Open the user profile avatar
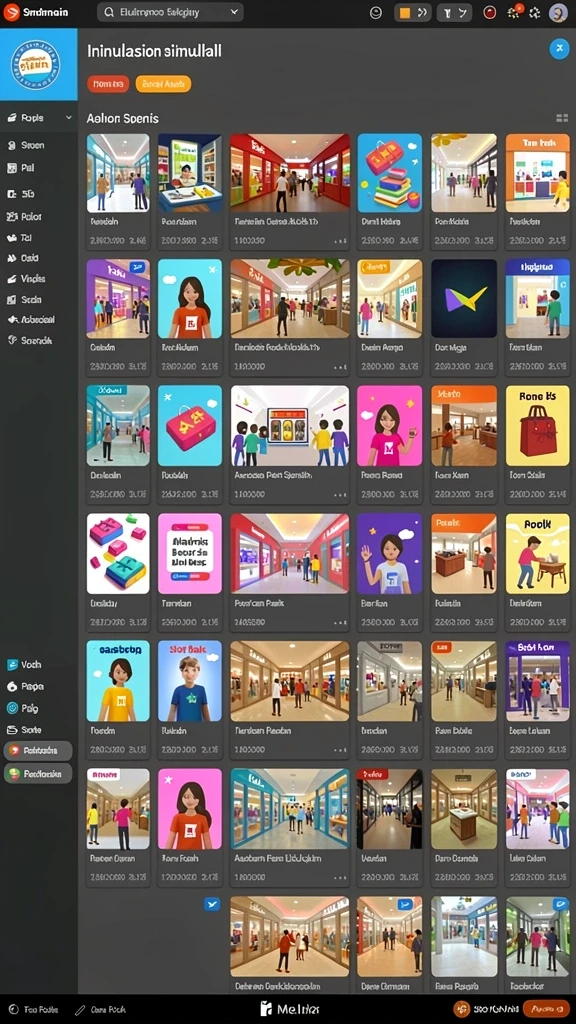The width and height of the screenshot is (576, 1024). pos(558,12)
